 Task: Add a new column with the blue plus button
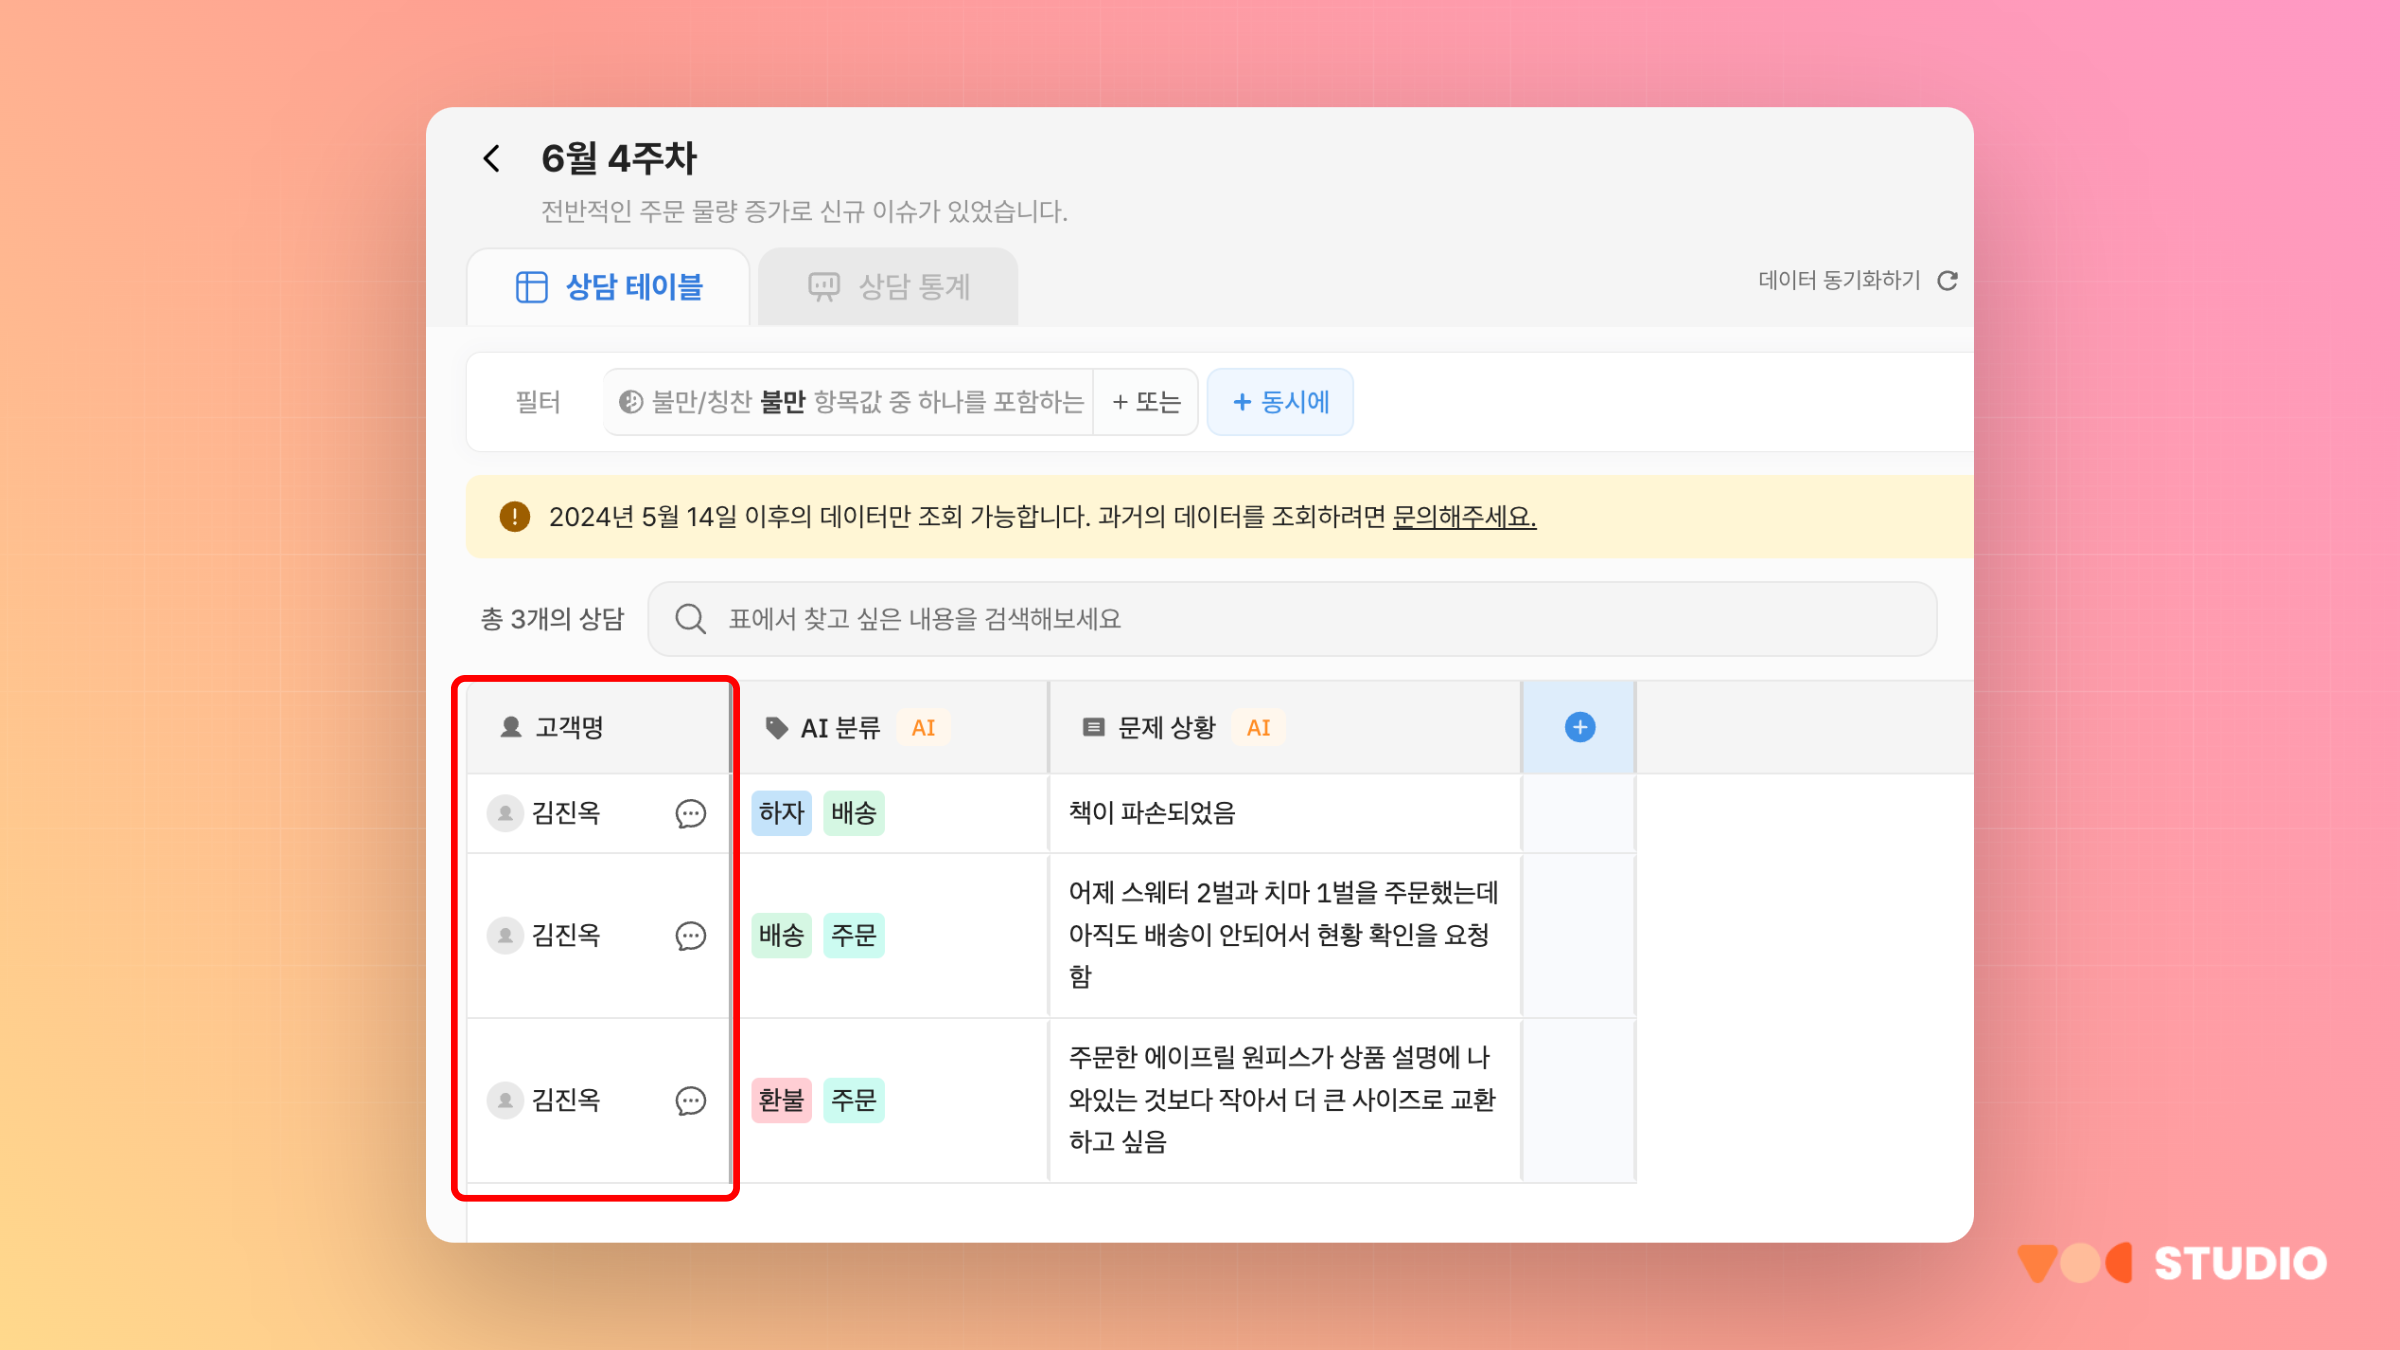pos(1579,727)
